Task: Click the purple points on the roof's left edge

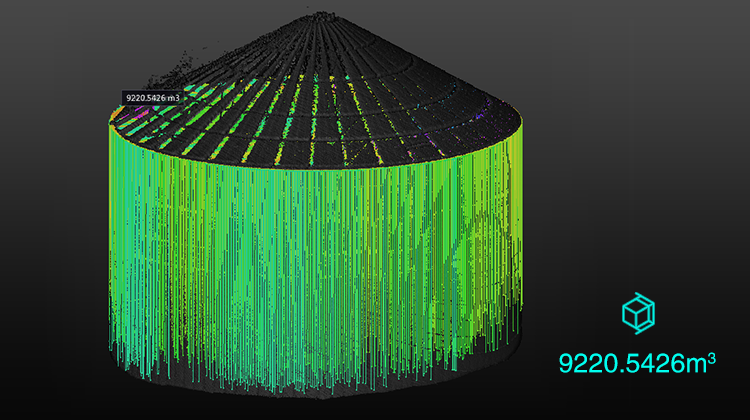Action: coord(133,115)
